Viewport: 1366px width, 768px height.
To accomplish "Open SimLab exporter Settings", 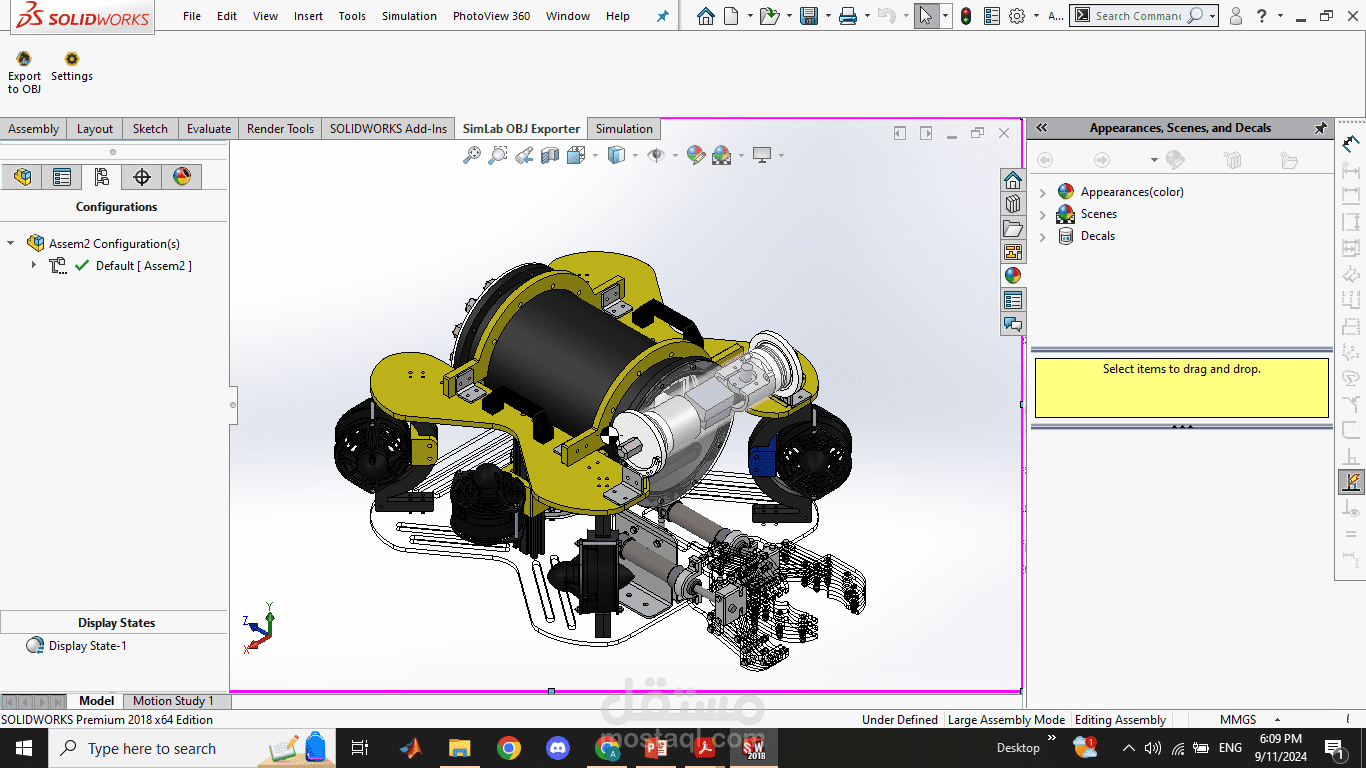I will pyautogui.click(x=71, y=60).
